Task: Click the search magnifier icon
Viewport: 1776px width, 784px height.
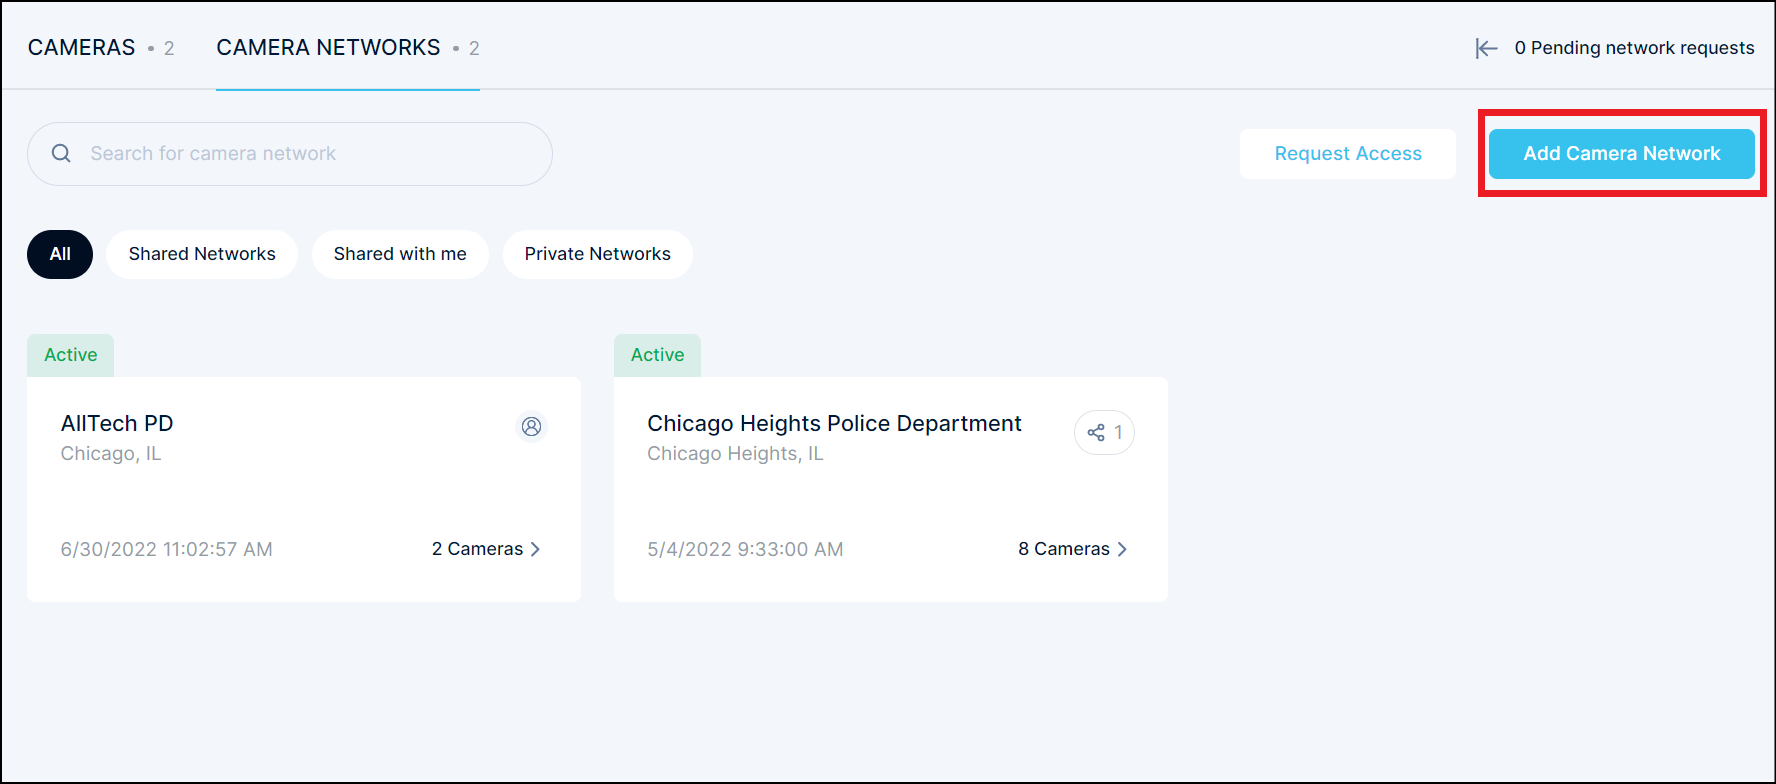Action: click(x=61, y=153)
